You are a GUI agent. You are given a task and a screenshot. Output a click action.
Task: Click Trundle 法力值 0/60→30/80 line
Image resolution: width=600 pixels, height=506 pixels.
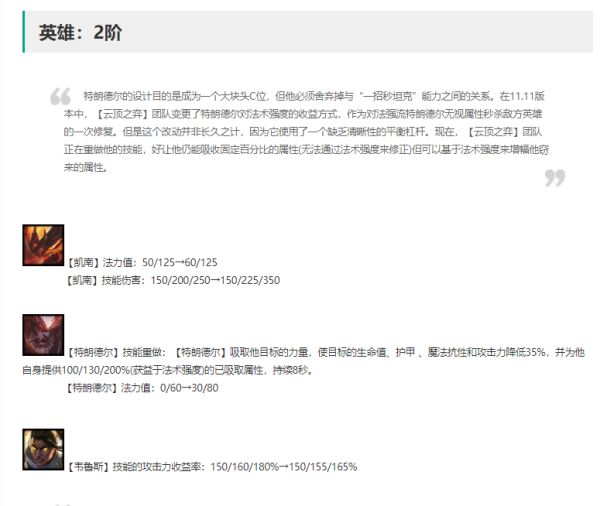coord(142,388)
